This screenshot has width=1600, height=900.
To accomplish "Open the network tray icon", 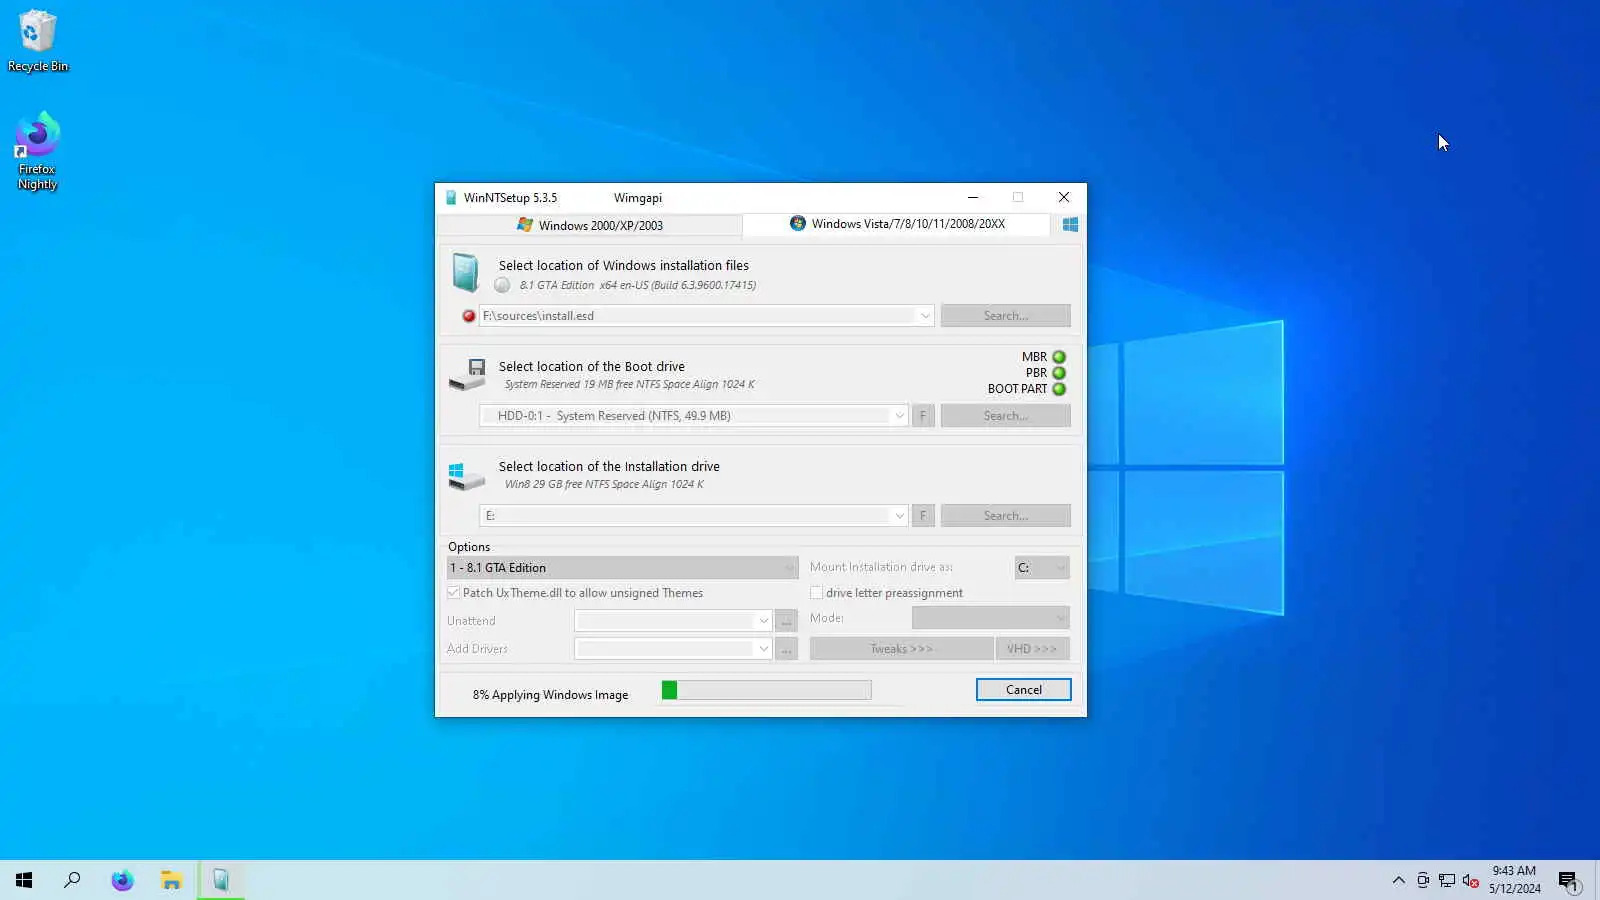I will [1447, 881].
